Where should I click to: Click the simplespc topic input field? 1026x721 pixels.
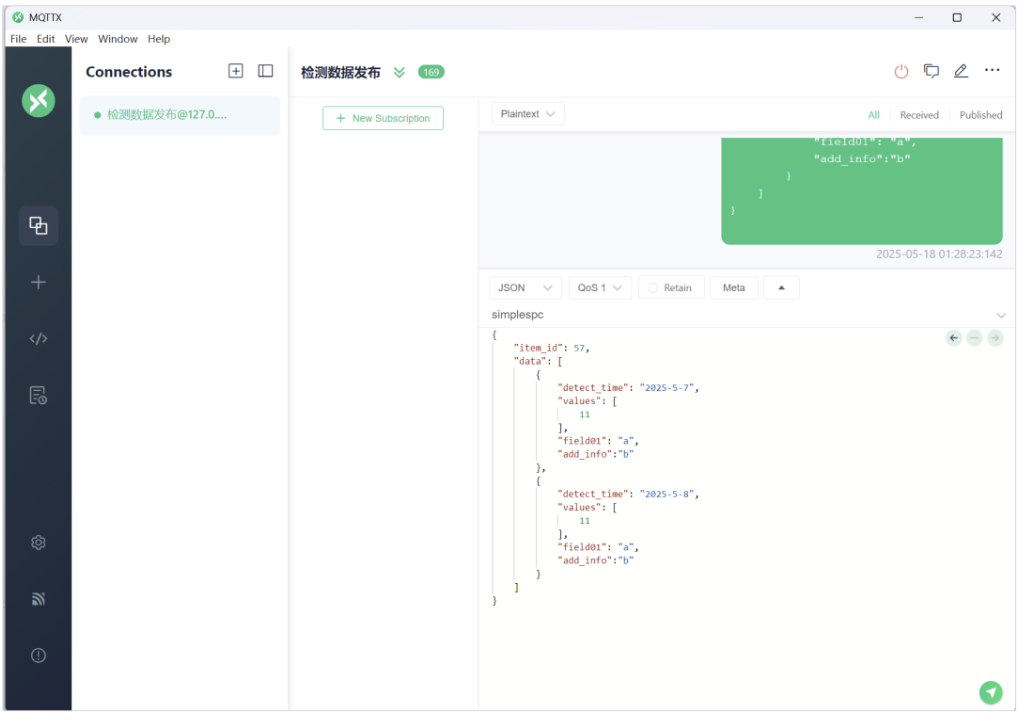pyautogui.click(x=740, y=315)
